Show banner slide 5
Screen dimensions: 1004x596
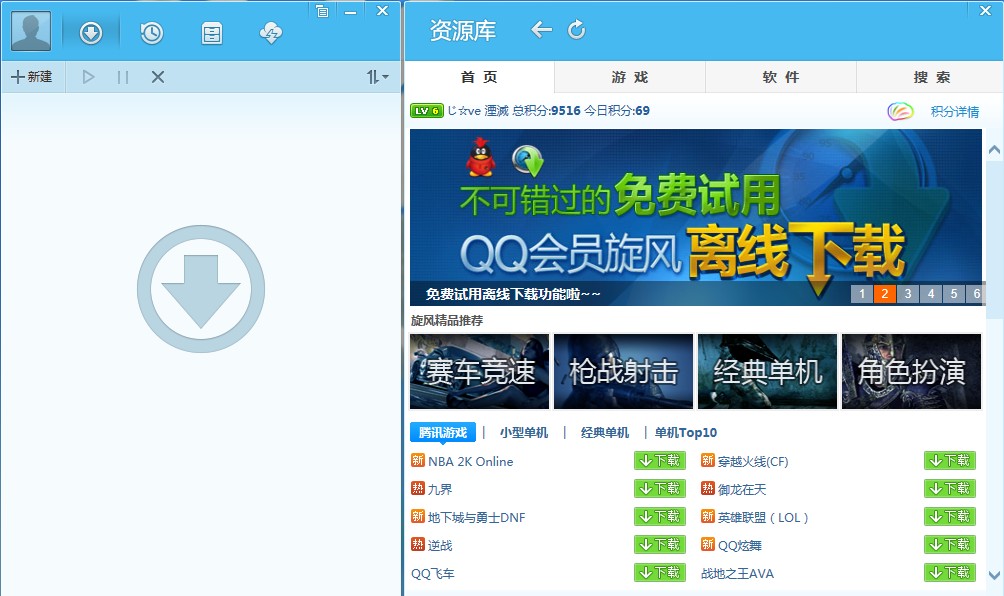954,294
